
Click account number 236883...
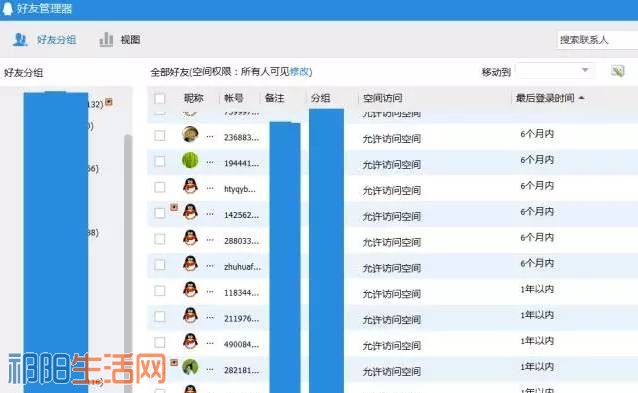pyautogui.click(x=241, y=138)
